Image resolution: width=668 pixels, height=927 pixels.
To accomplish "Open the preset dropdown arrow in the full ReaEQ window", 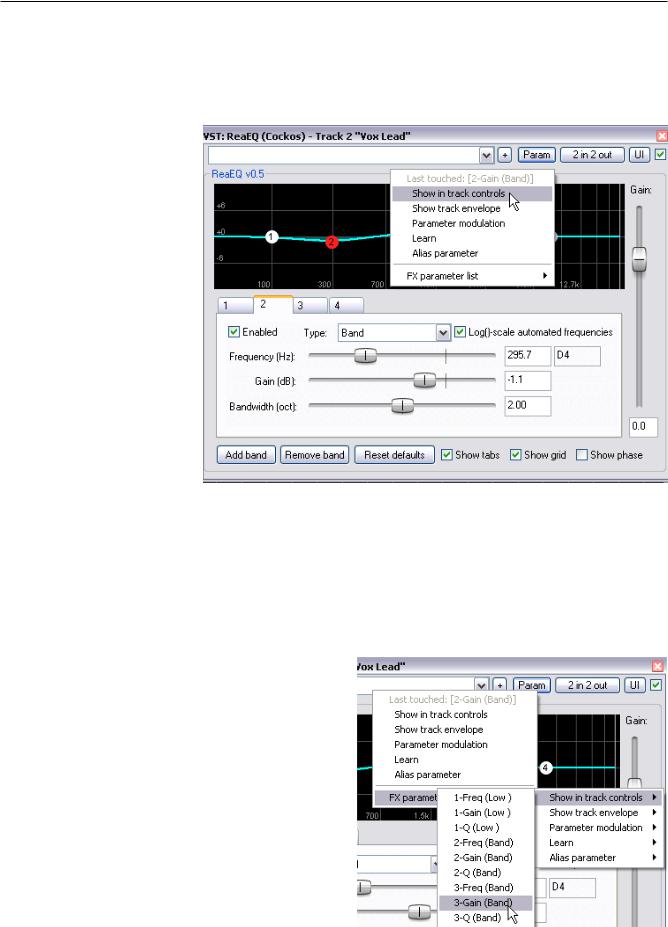I will click(x=487, y=155).
